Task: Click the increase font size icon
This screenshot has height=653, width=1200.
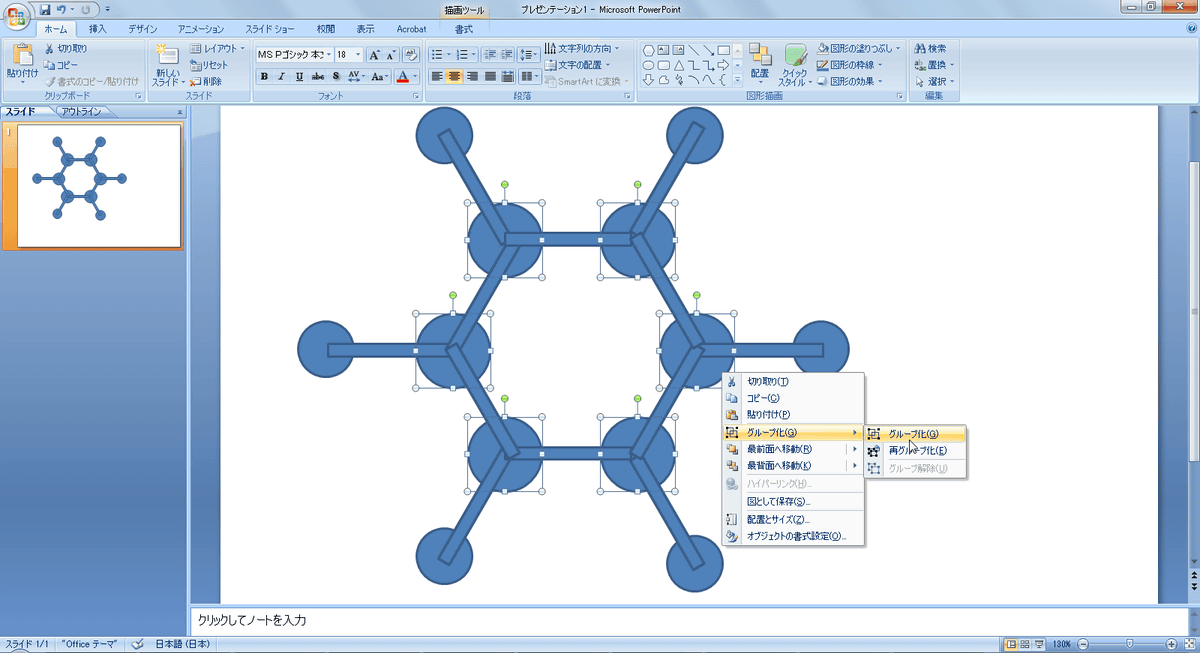Action: [x=374, y=55]
